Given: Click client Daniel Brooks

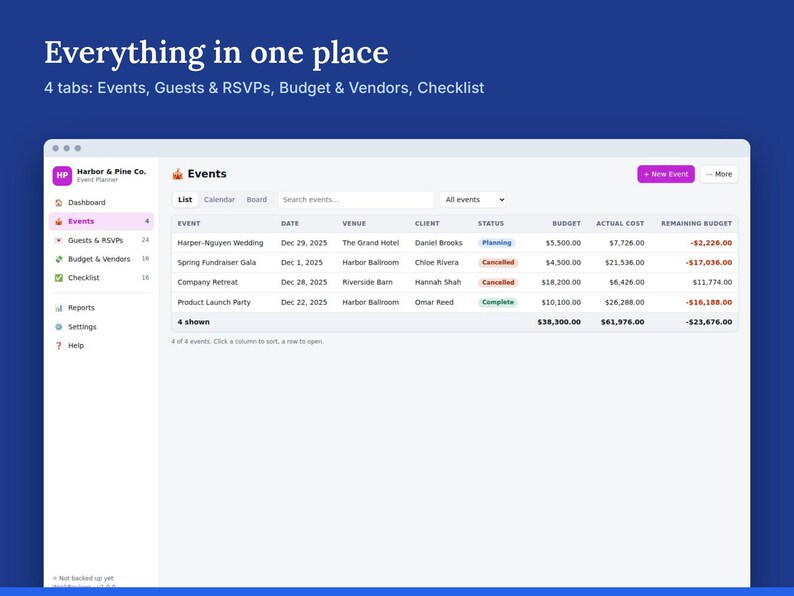Looking at the screenshot, I should 439,243.
